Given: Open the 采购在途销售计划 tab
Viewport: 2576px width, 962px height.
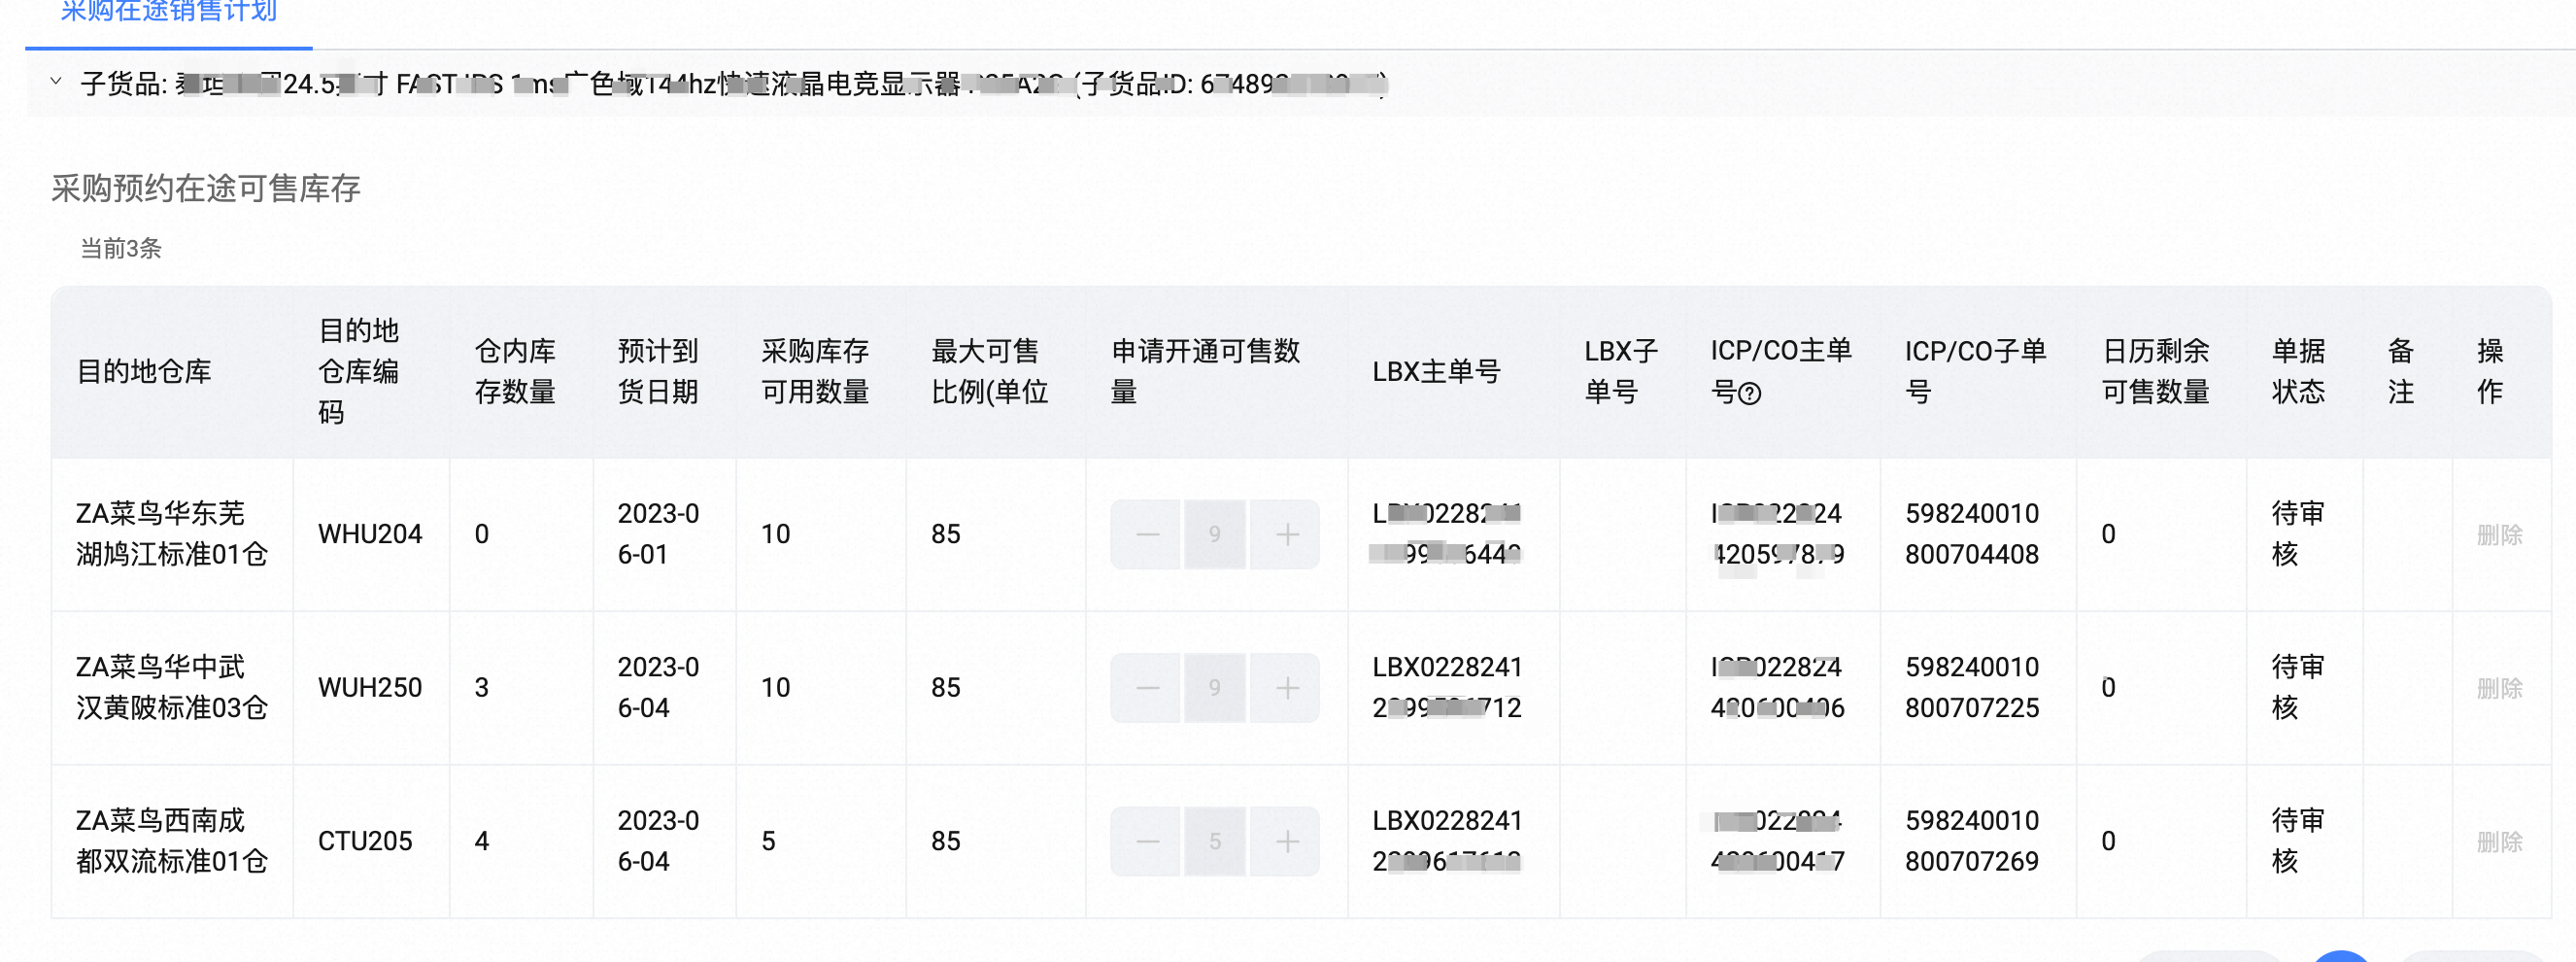Looking at the screenshot, I should point(168,12).
